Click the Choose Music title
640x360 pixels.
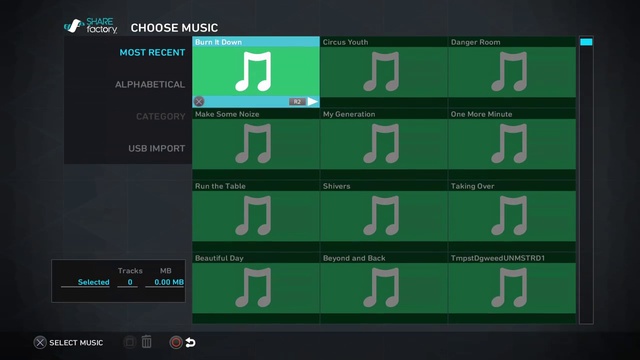tap(174, 28)
